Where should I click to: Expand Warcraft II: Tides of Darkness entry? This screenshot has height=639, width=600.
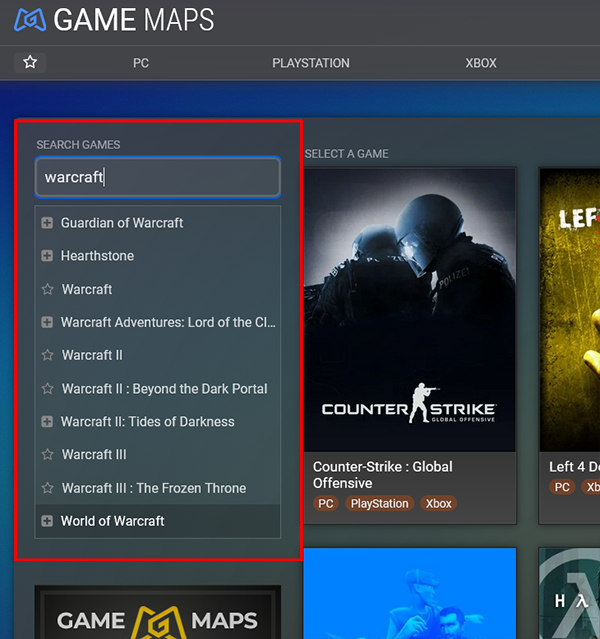point(47,422)
